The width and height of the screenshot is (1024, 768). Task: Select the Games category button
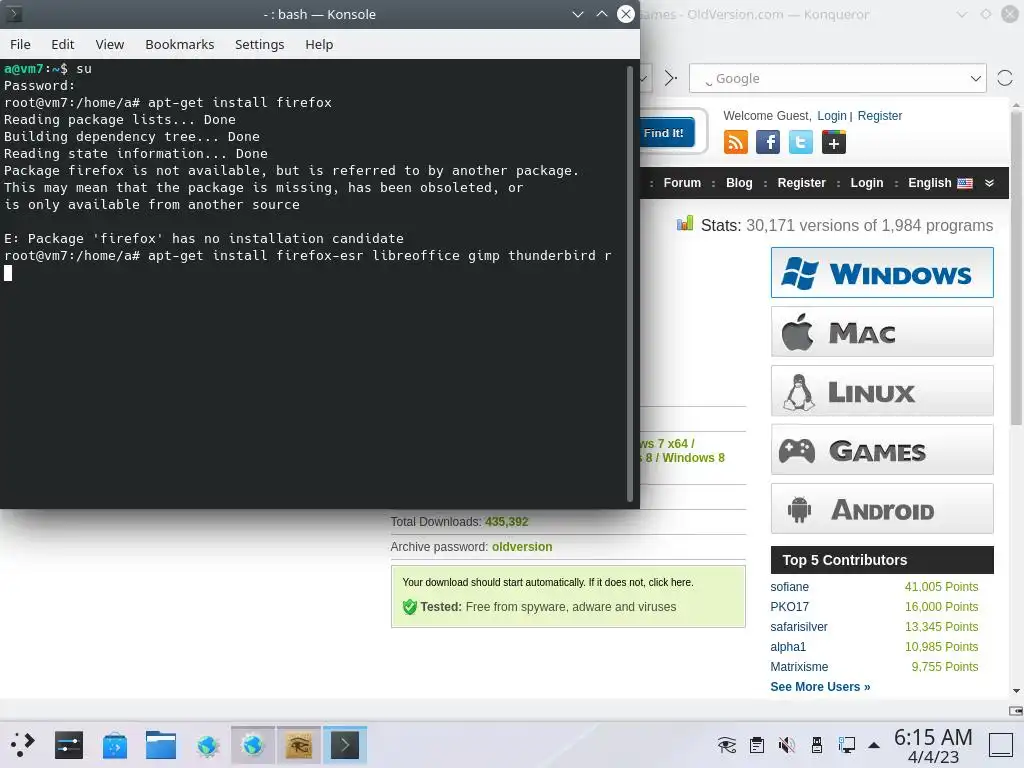tap(882, 450)
